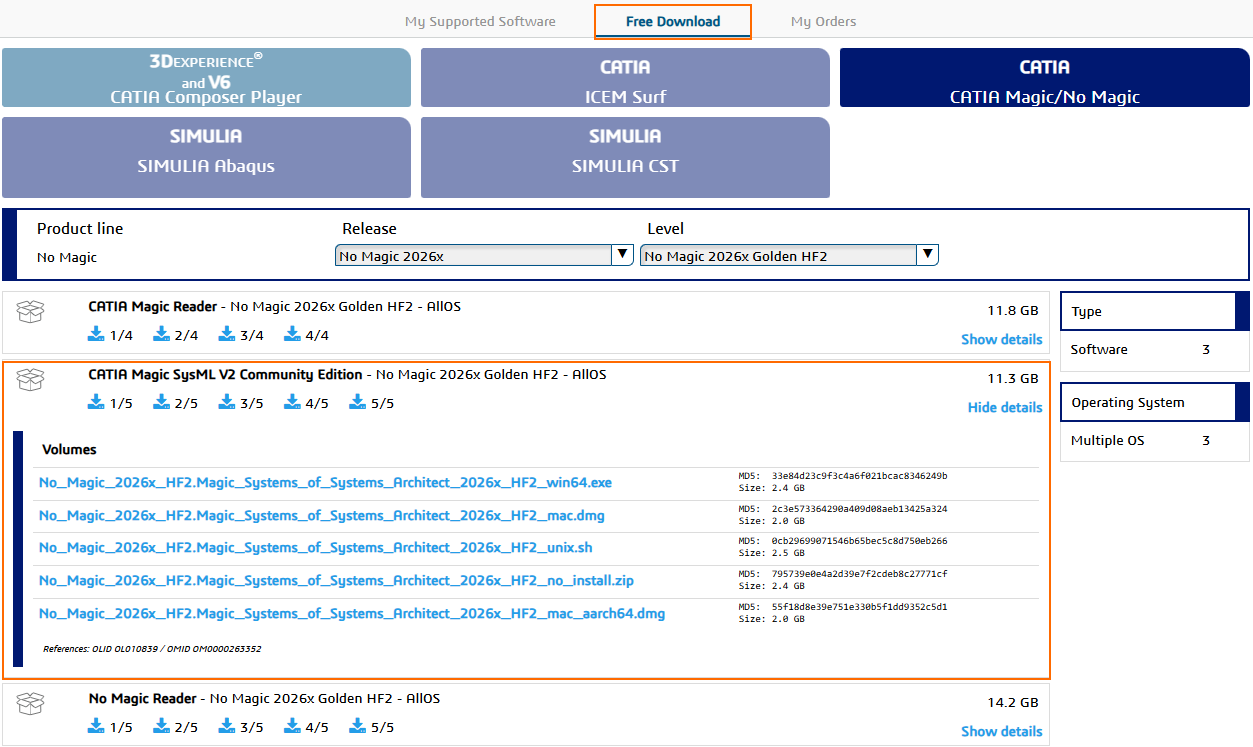This screenshot has width=1253, height=747.
Task: Download the mac_aarch64.dmg volume file
Action: (351, 614)
